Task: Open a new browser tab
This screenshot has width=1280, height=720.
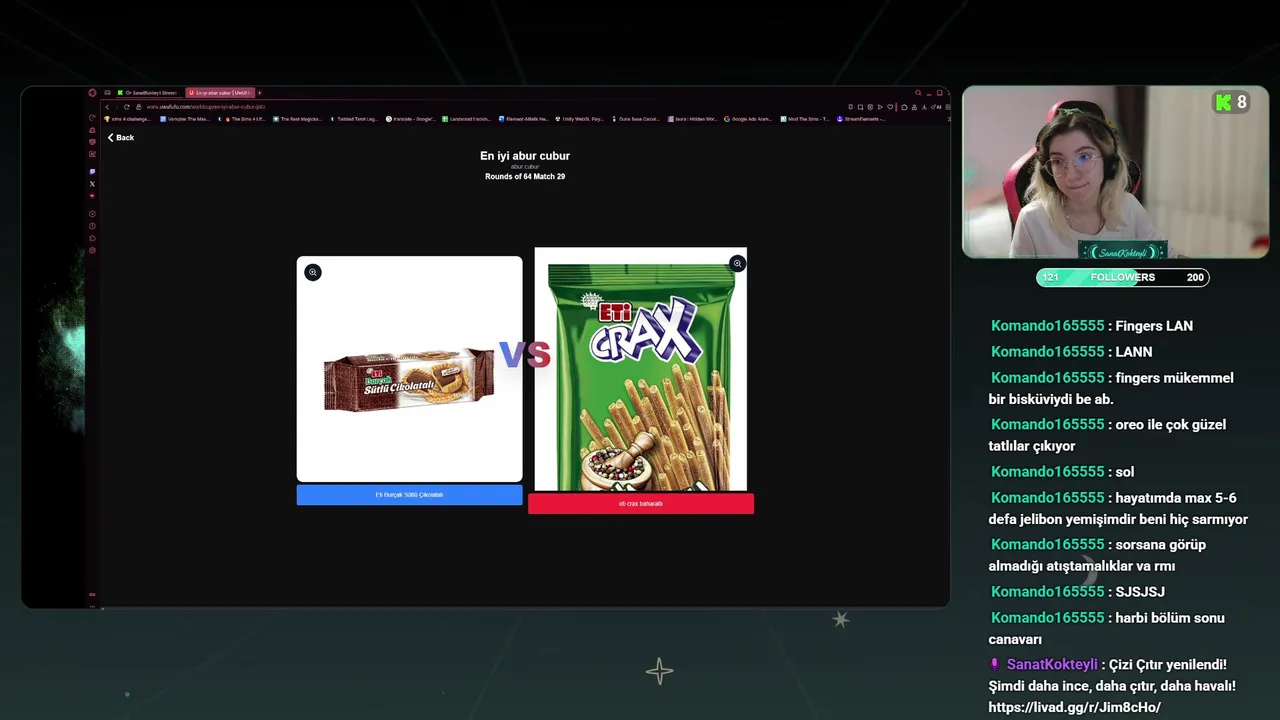Action: 260,93
